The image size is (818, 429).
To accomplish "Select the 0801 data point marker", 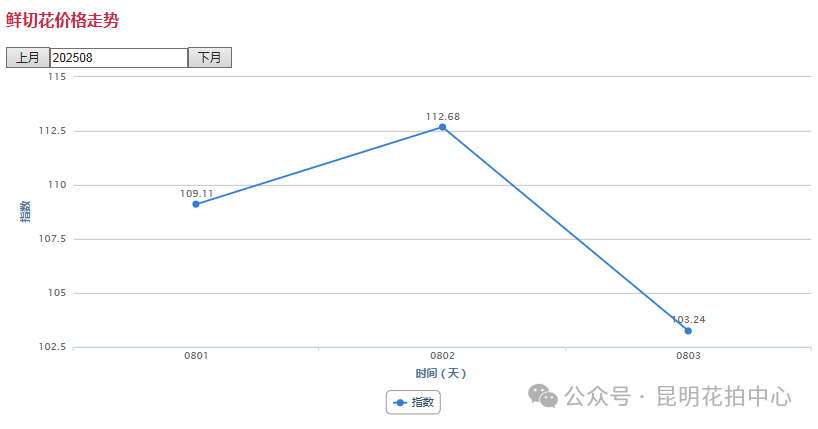I will (196, 204).
